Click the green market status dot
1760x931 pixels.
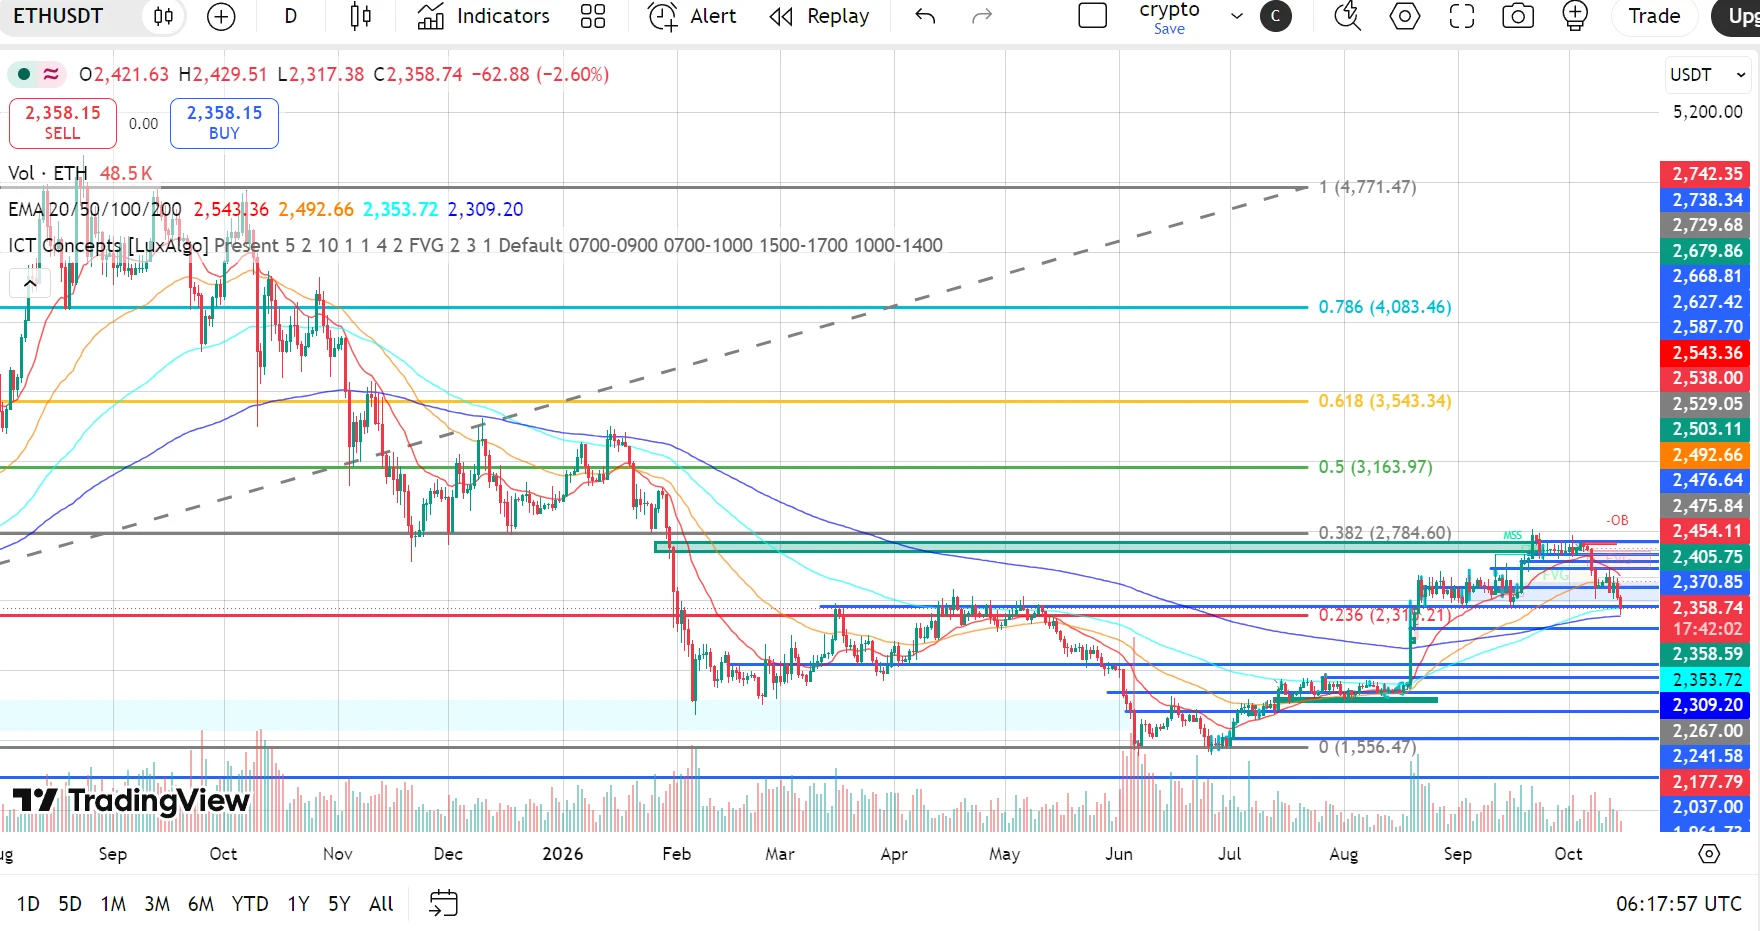(24, 74)
